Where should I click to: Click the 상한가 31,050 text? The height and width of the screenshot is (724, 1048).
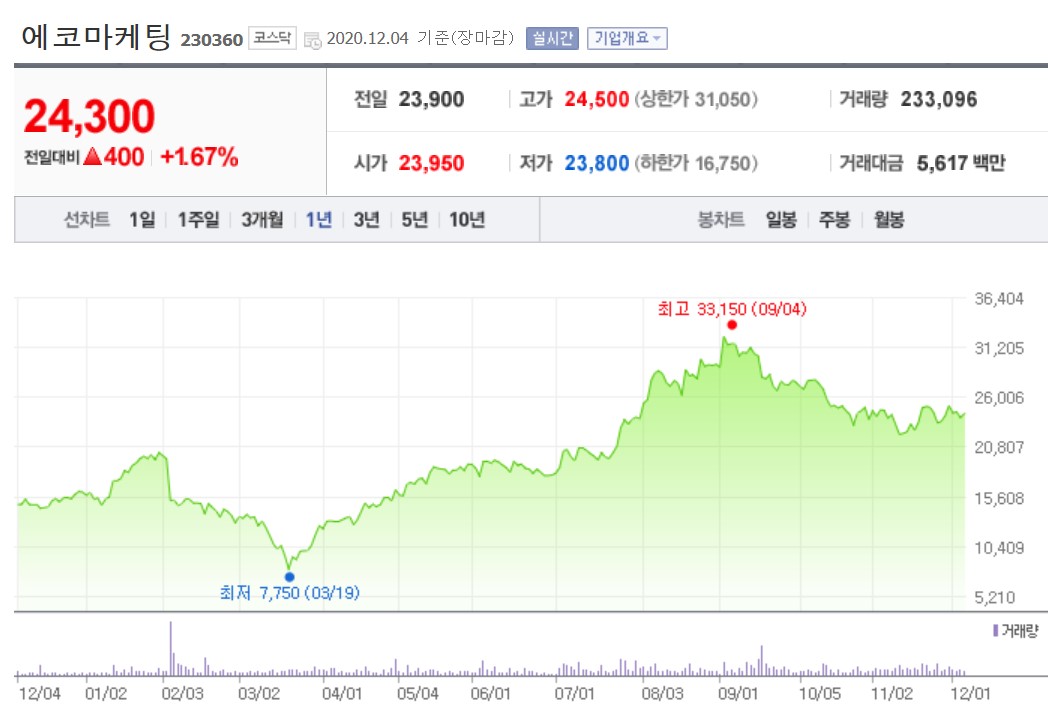coord(696,100)
